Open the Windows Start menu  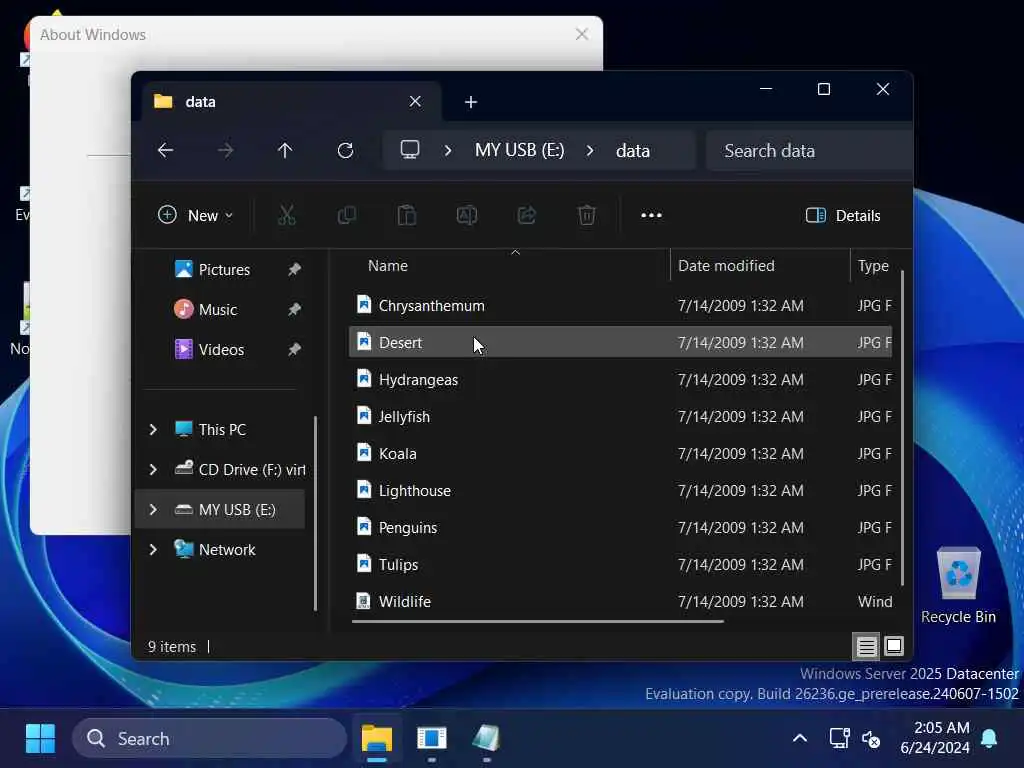click(40, 739)
